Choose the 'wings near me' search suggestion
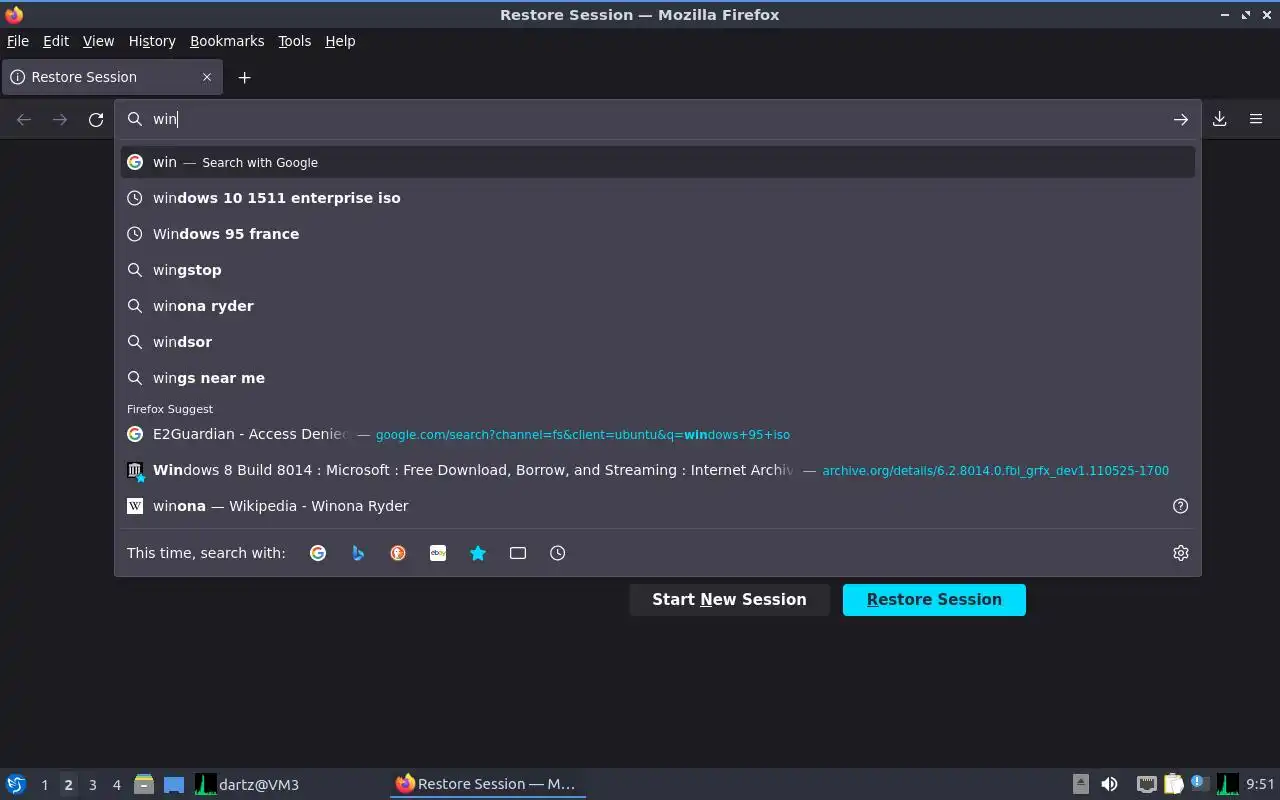This screenshot has height=800, width=1280. (658, 378)
